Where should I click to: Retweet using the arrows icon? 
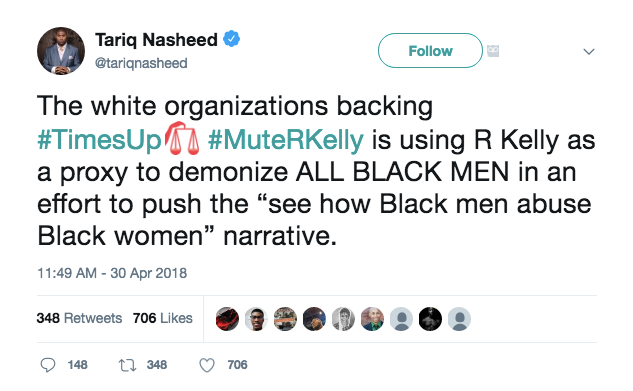pos(127,365)
